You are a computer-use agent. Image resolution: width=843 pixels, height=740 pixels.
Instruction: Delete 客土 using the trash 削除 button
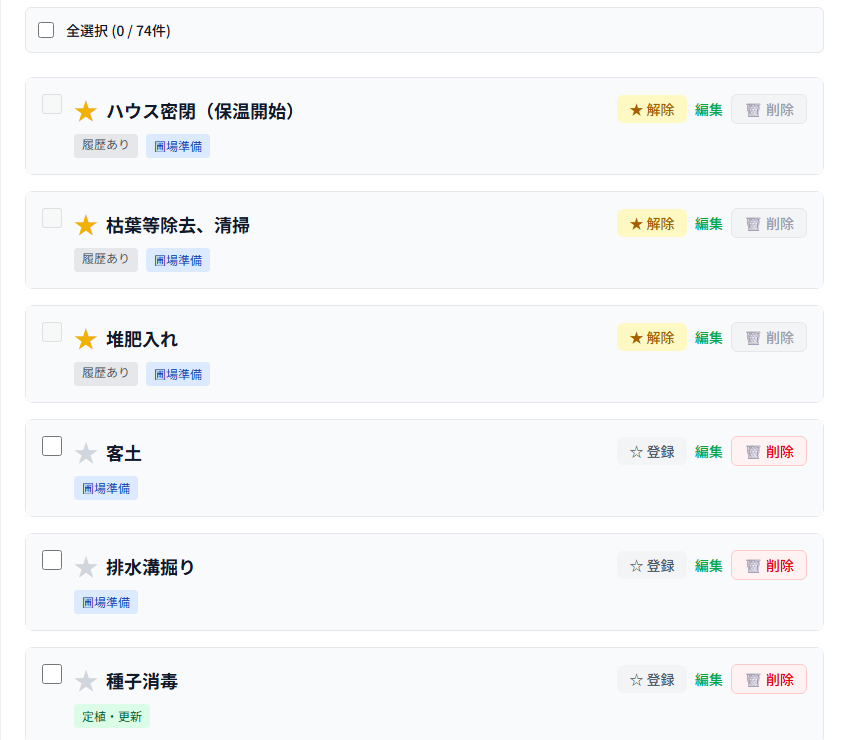(x=768, y=452)
